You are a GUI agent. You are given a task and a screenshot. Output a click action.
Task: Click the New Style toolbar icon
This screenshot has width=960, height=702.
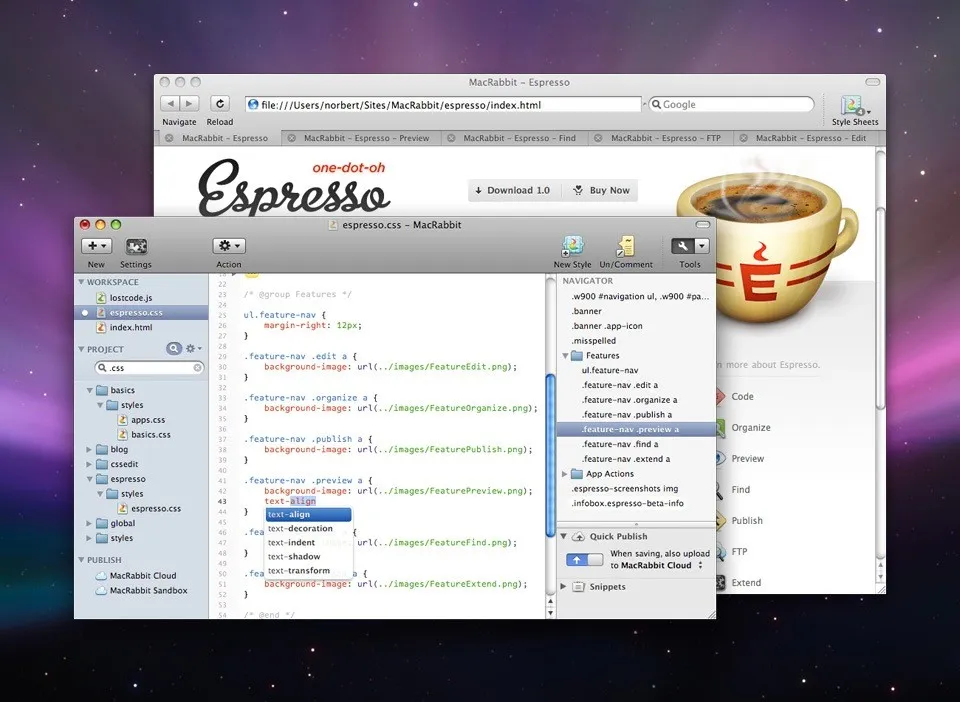point(572,246)
